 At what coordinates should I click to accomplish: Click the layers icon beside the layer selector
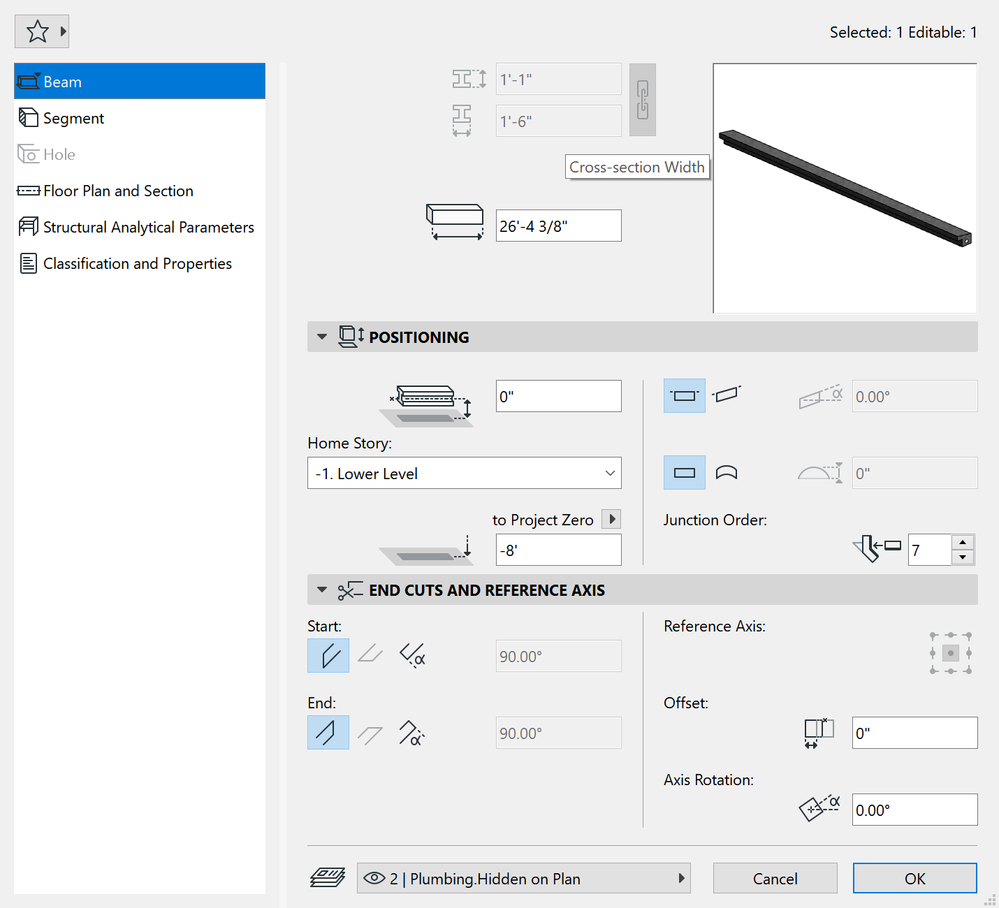[327, 877]
